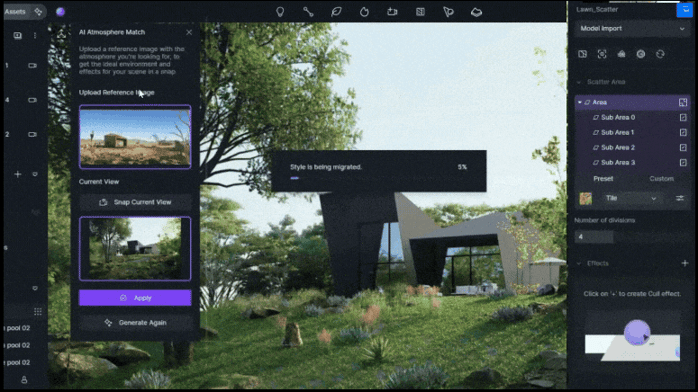Image resolution: width=698 pixels, height=392 pixels.
Task: Click the Generate Again button
Action: pyautogui.click(x=135, y=323)
